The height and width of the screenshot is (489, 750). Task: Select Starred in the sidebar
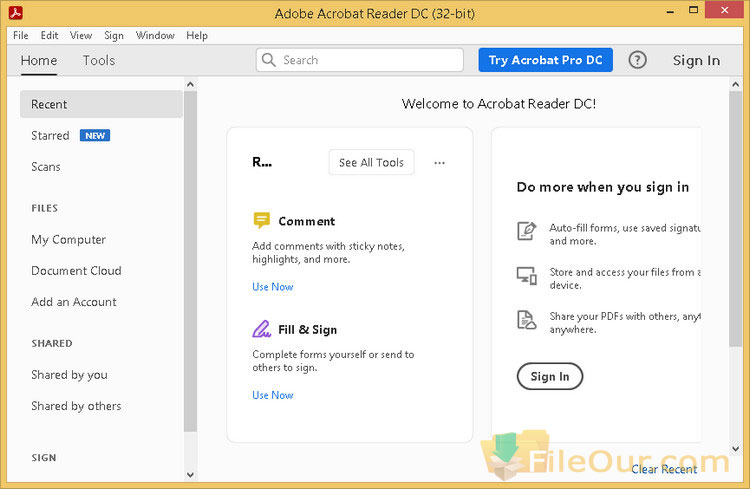tap(50, 135)
